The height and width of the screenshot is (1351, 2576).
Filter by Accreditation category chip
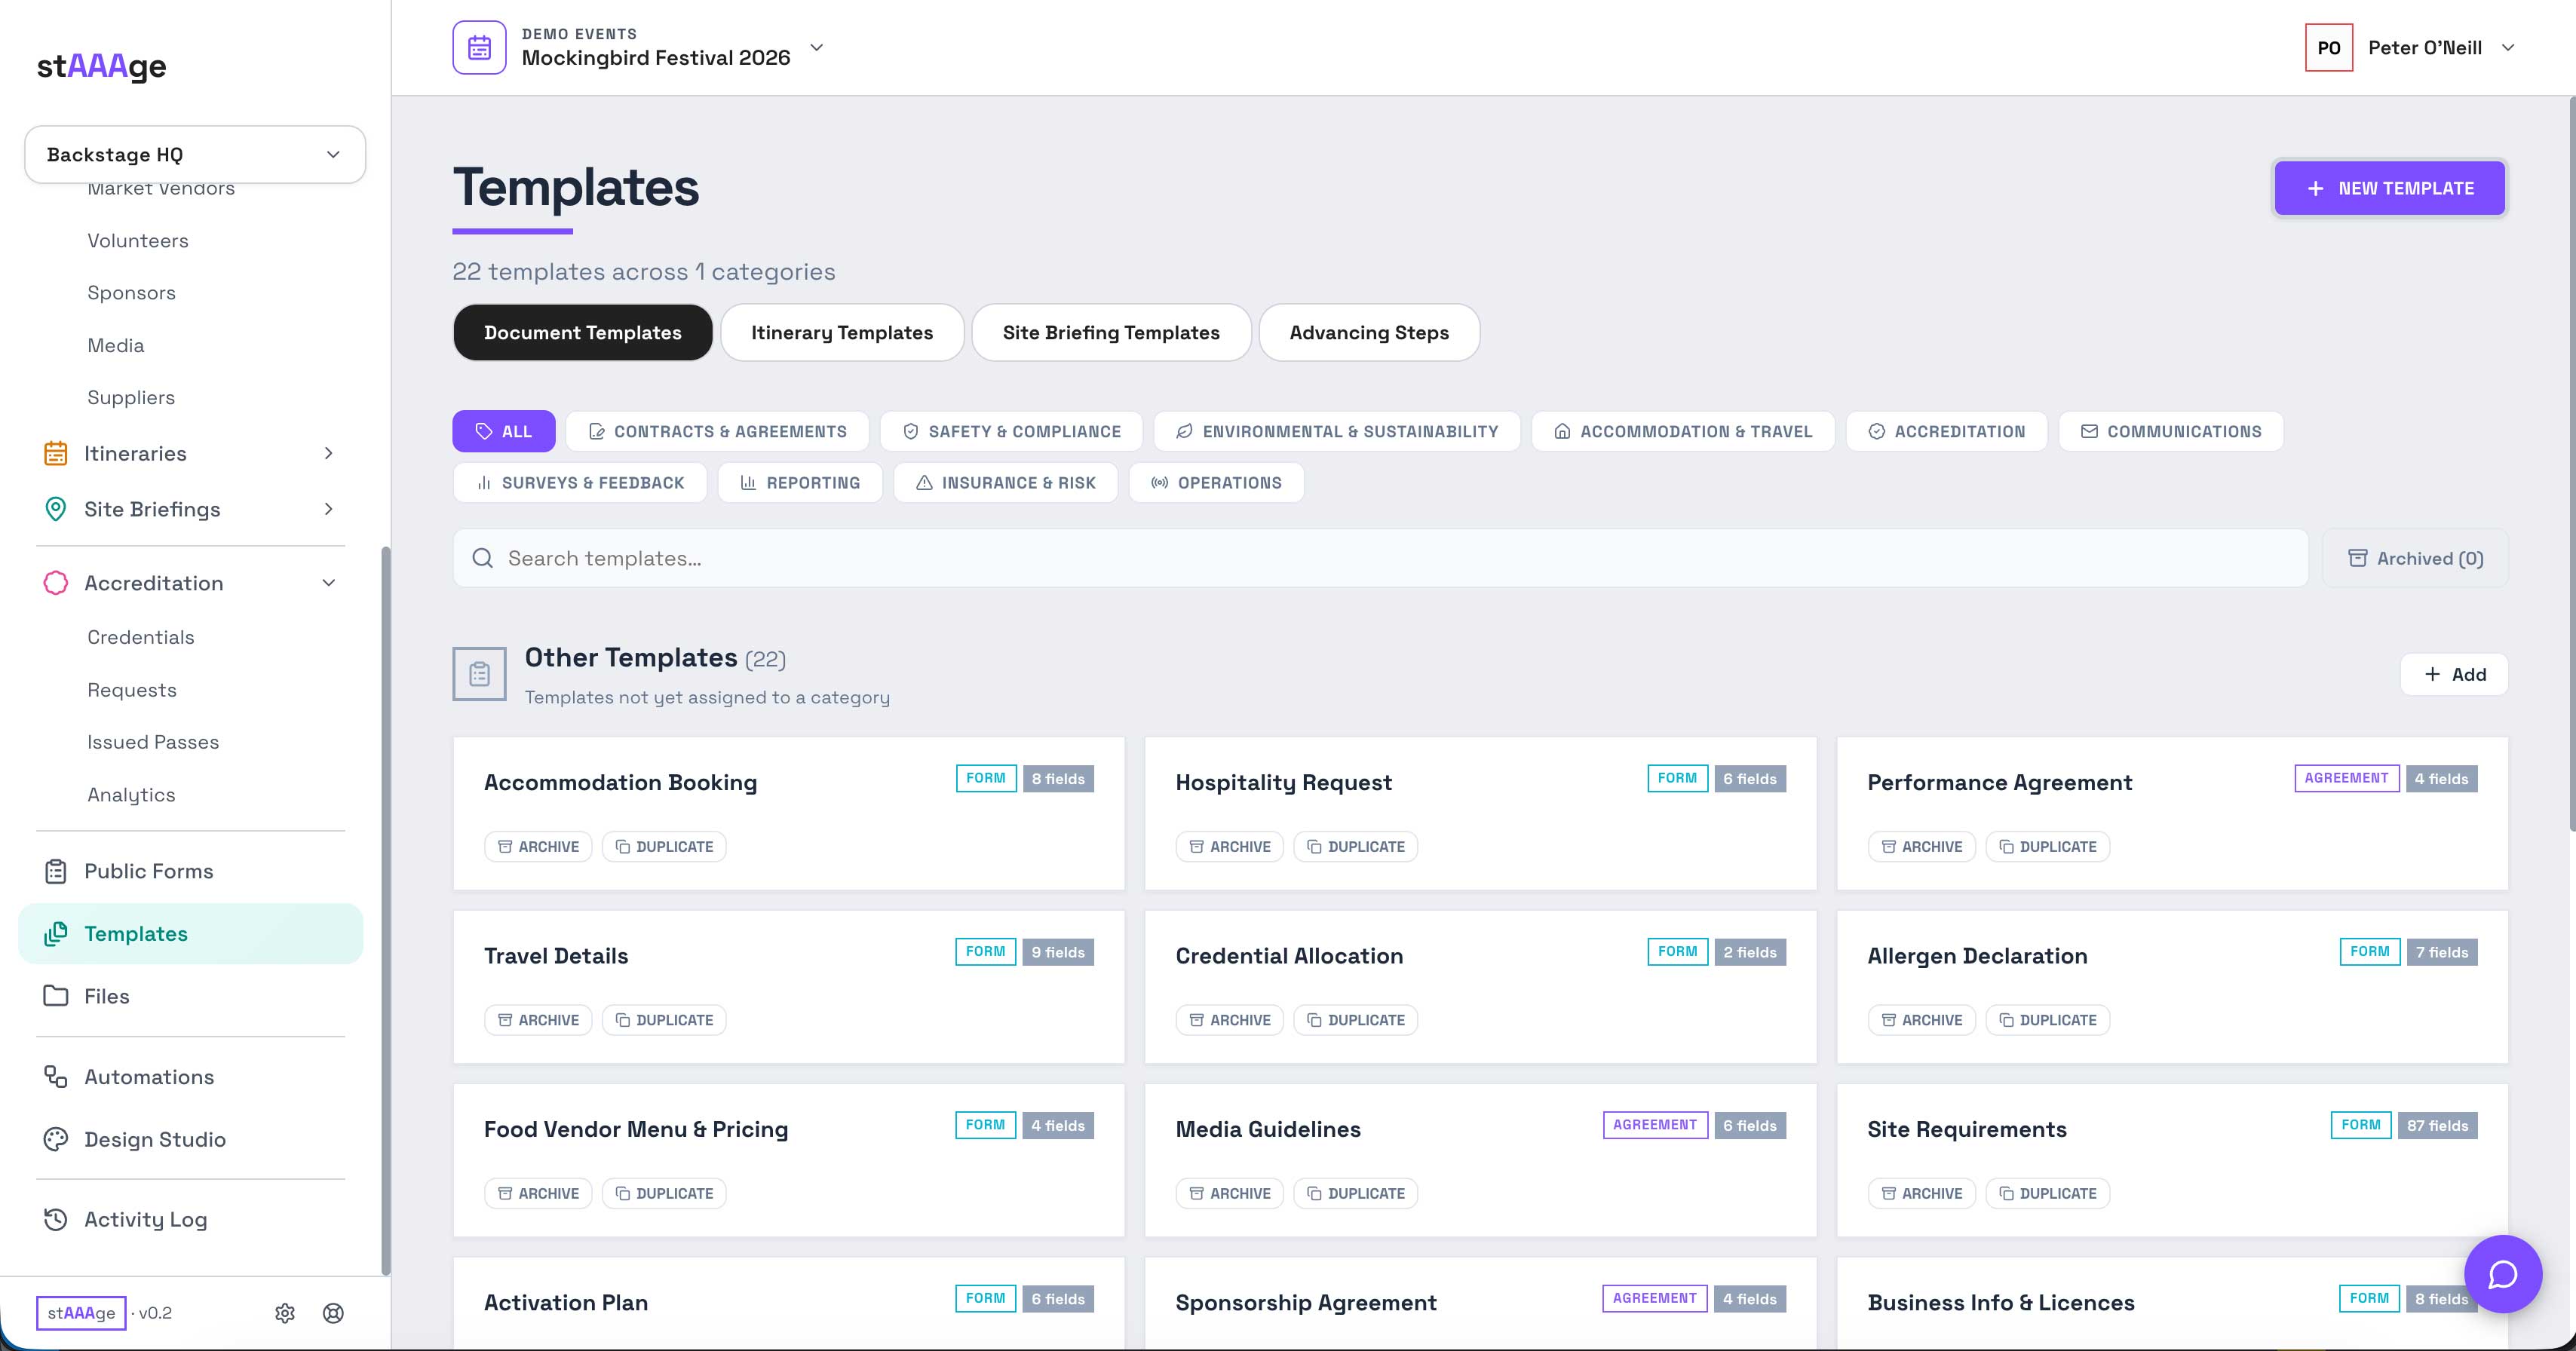click(1946, 432)
